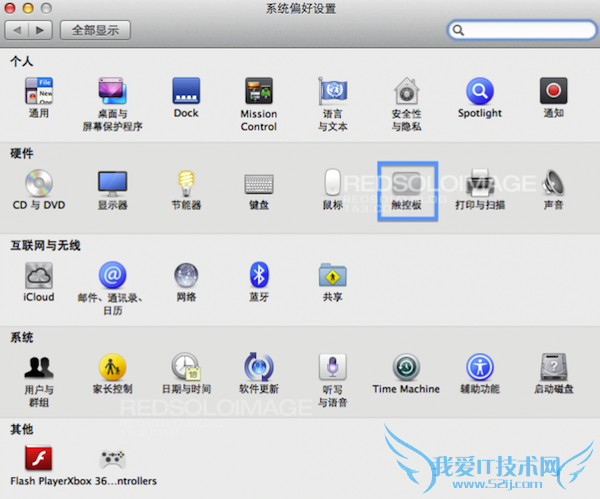Click the magnifier icon in search field
The width and height of the screenshot is (600, 499).
point(458,30)
